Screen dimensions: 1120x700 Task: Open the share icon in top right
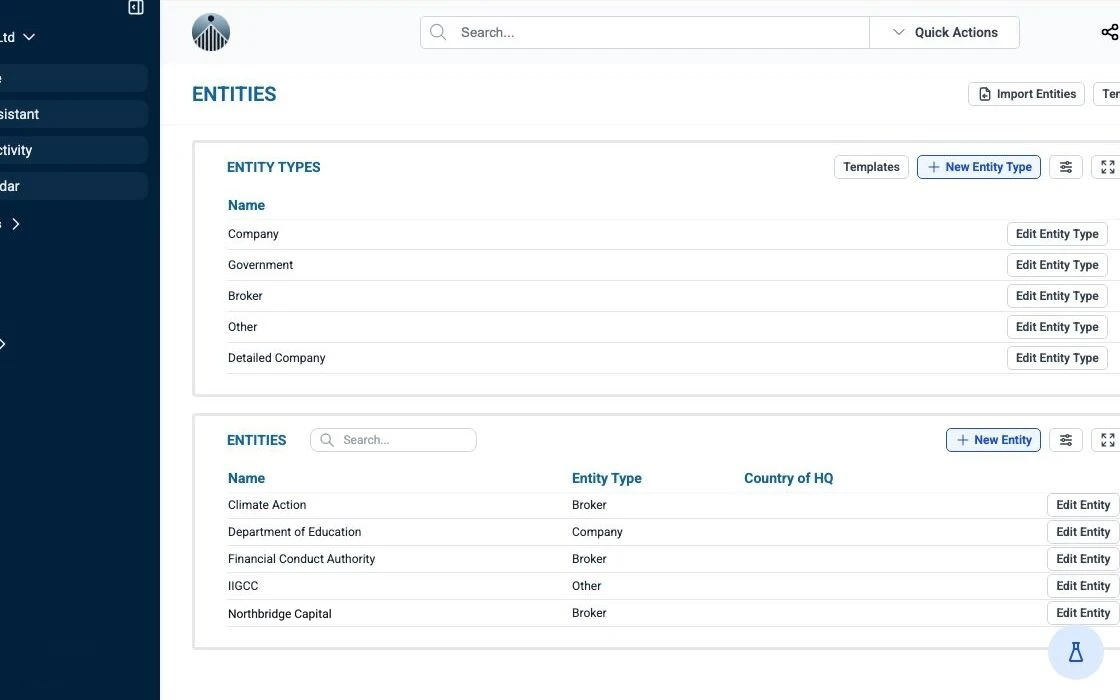pos(1109,32)
